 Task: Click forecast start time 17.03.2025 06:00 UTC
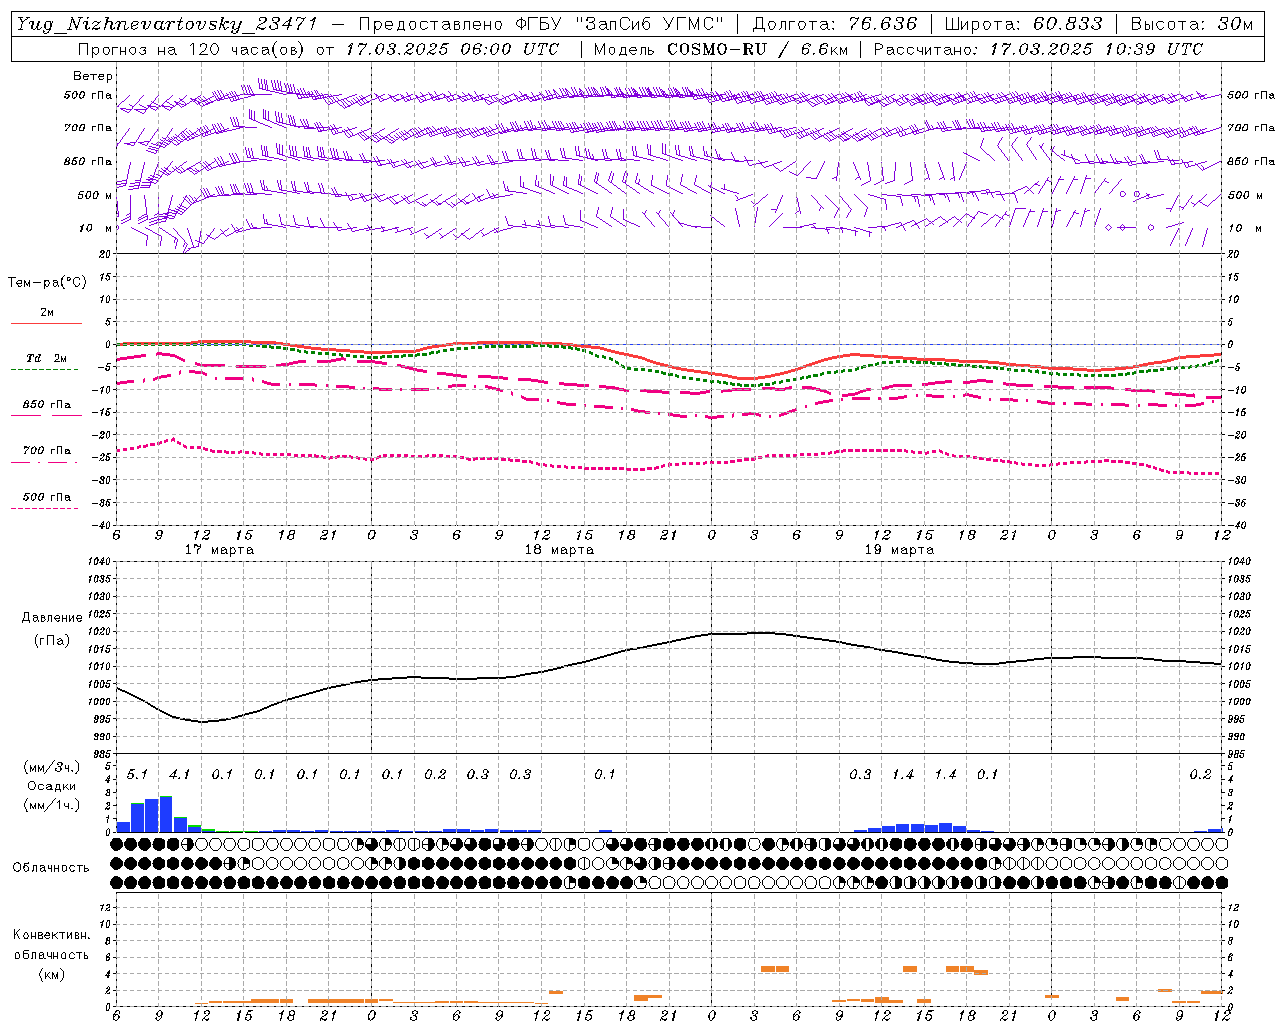click(452, 49)
